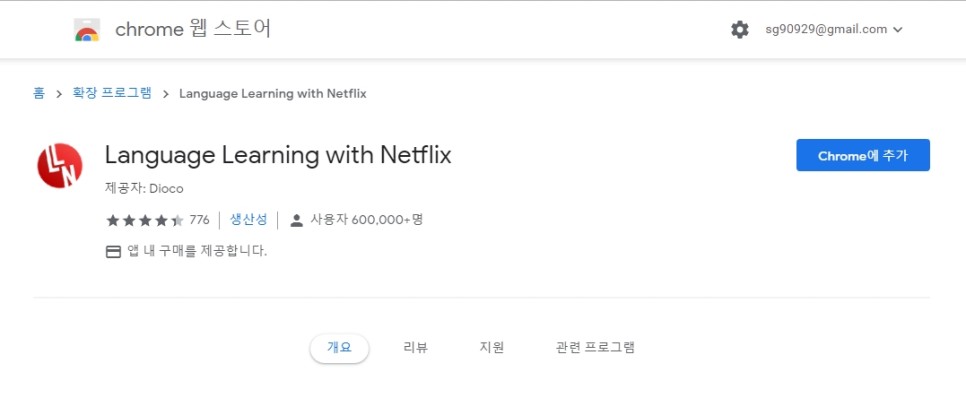Viewport: 966px width, 398px height.
Task: Click the Chrome에 추가 button
Action: pyautogui.click(x=862, y=155)
